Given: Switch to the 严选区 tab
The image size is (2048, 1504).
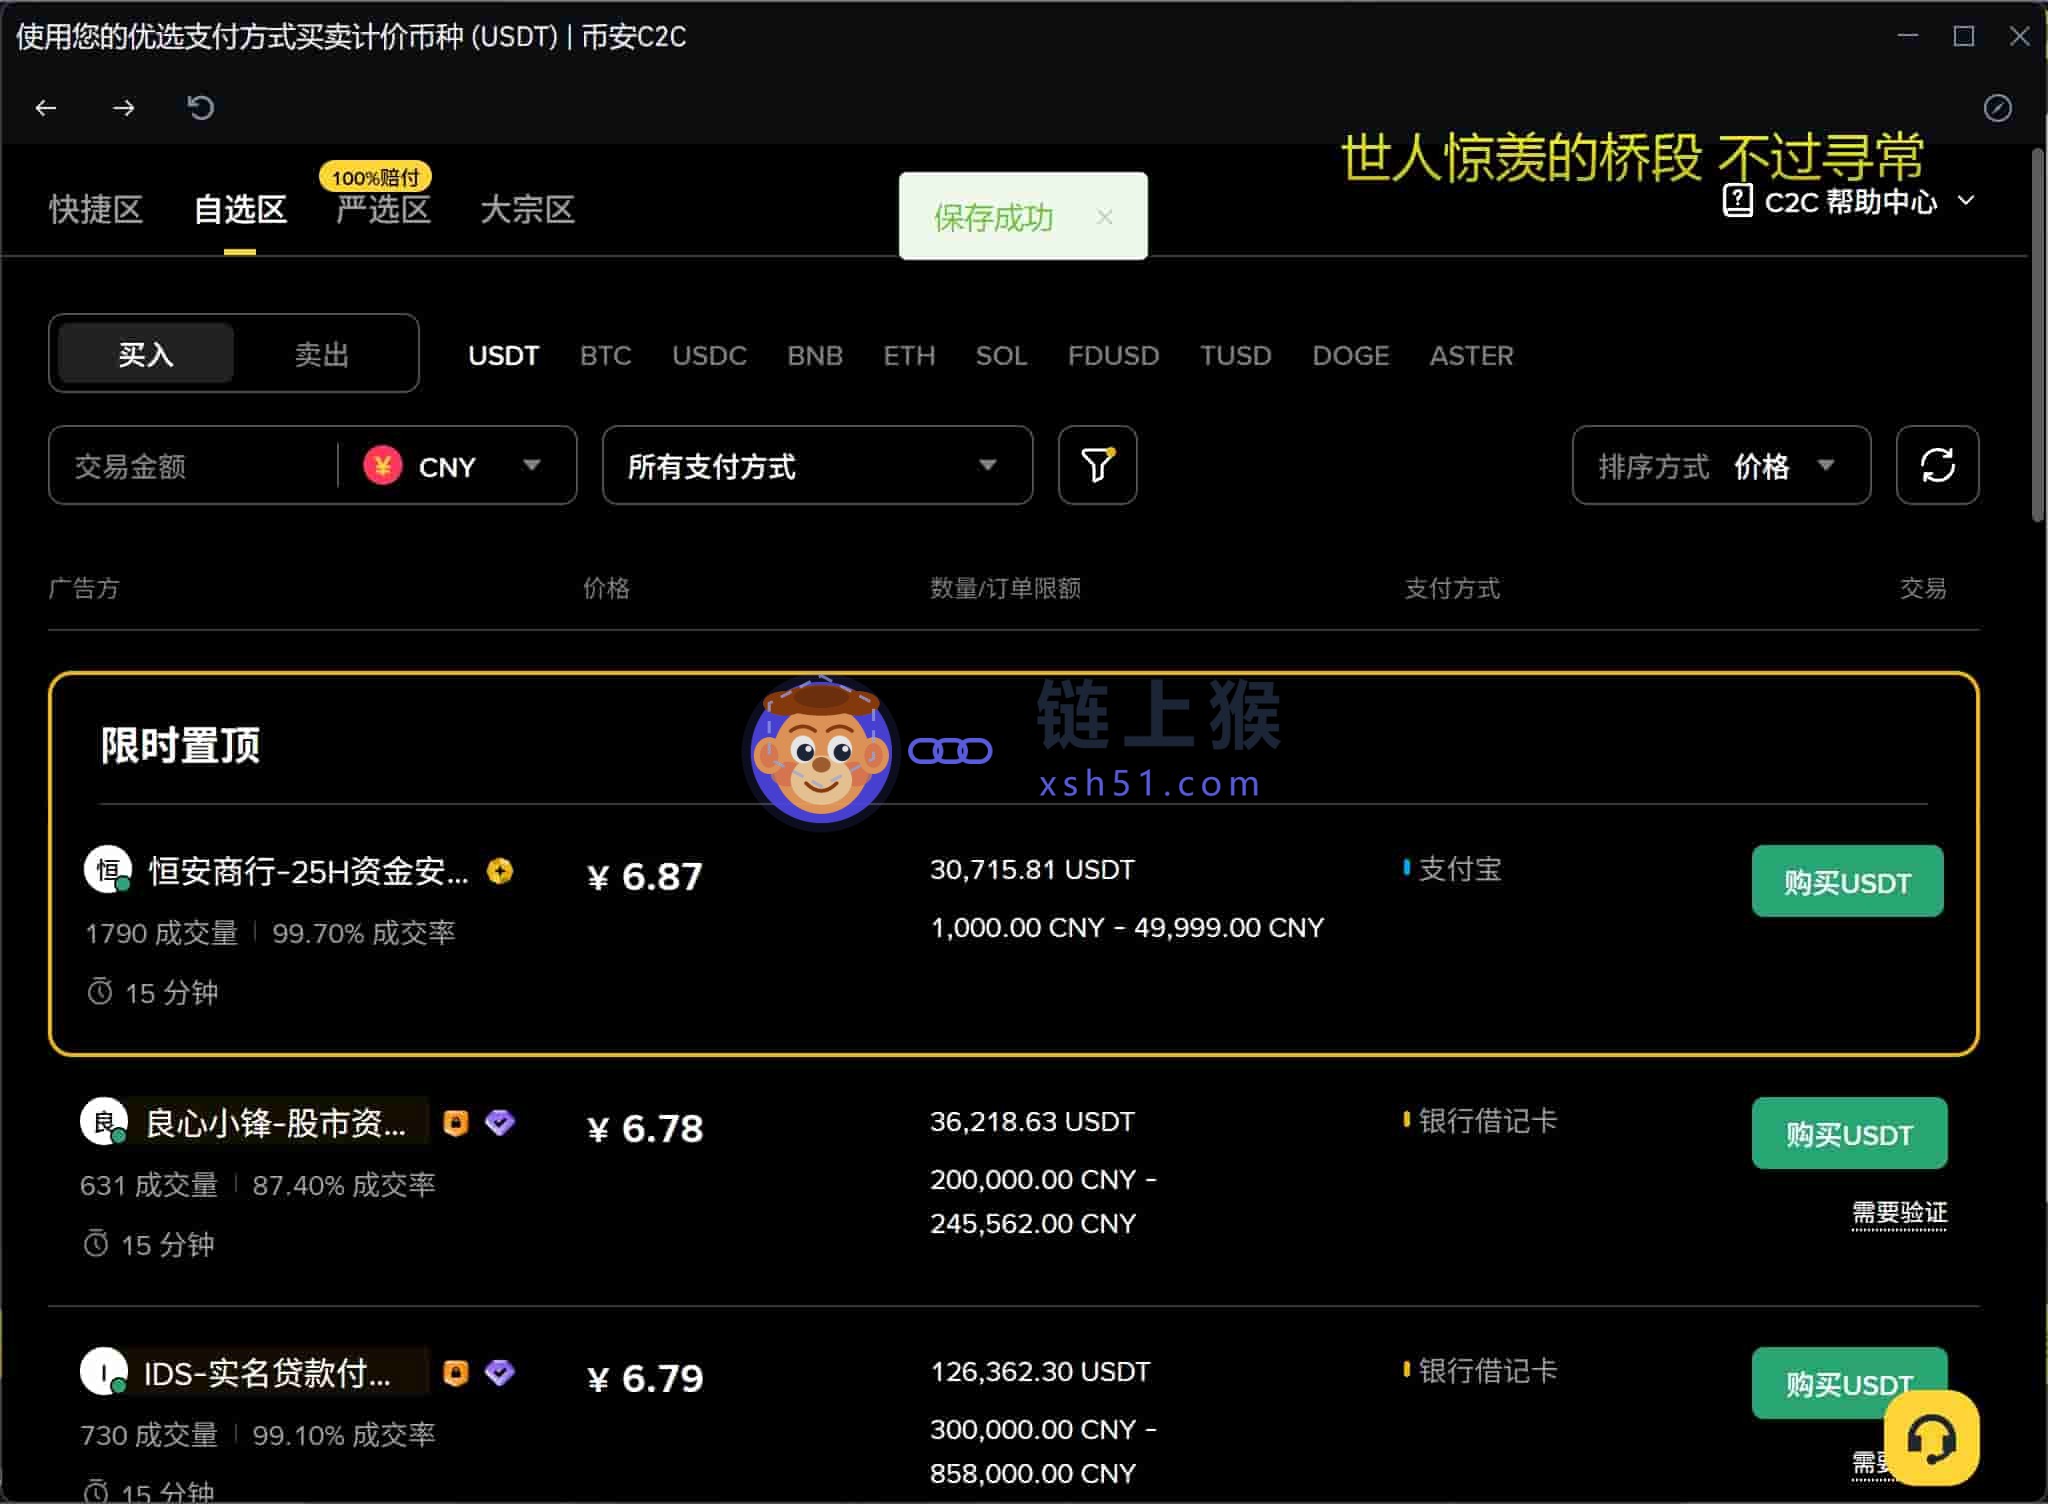Looking at the screenshot, I should [x=383, y=209].
